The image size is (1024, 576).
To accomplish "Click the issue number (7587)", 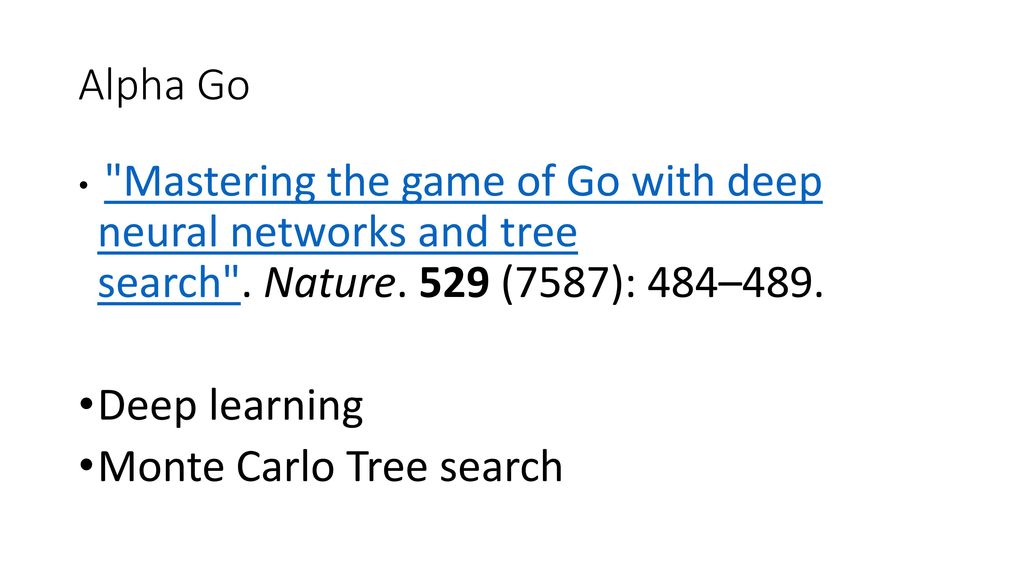I will pos(561,284).
